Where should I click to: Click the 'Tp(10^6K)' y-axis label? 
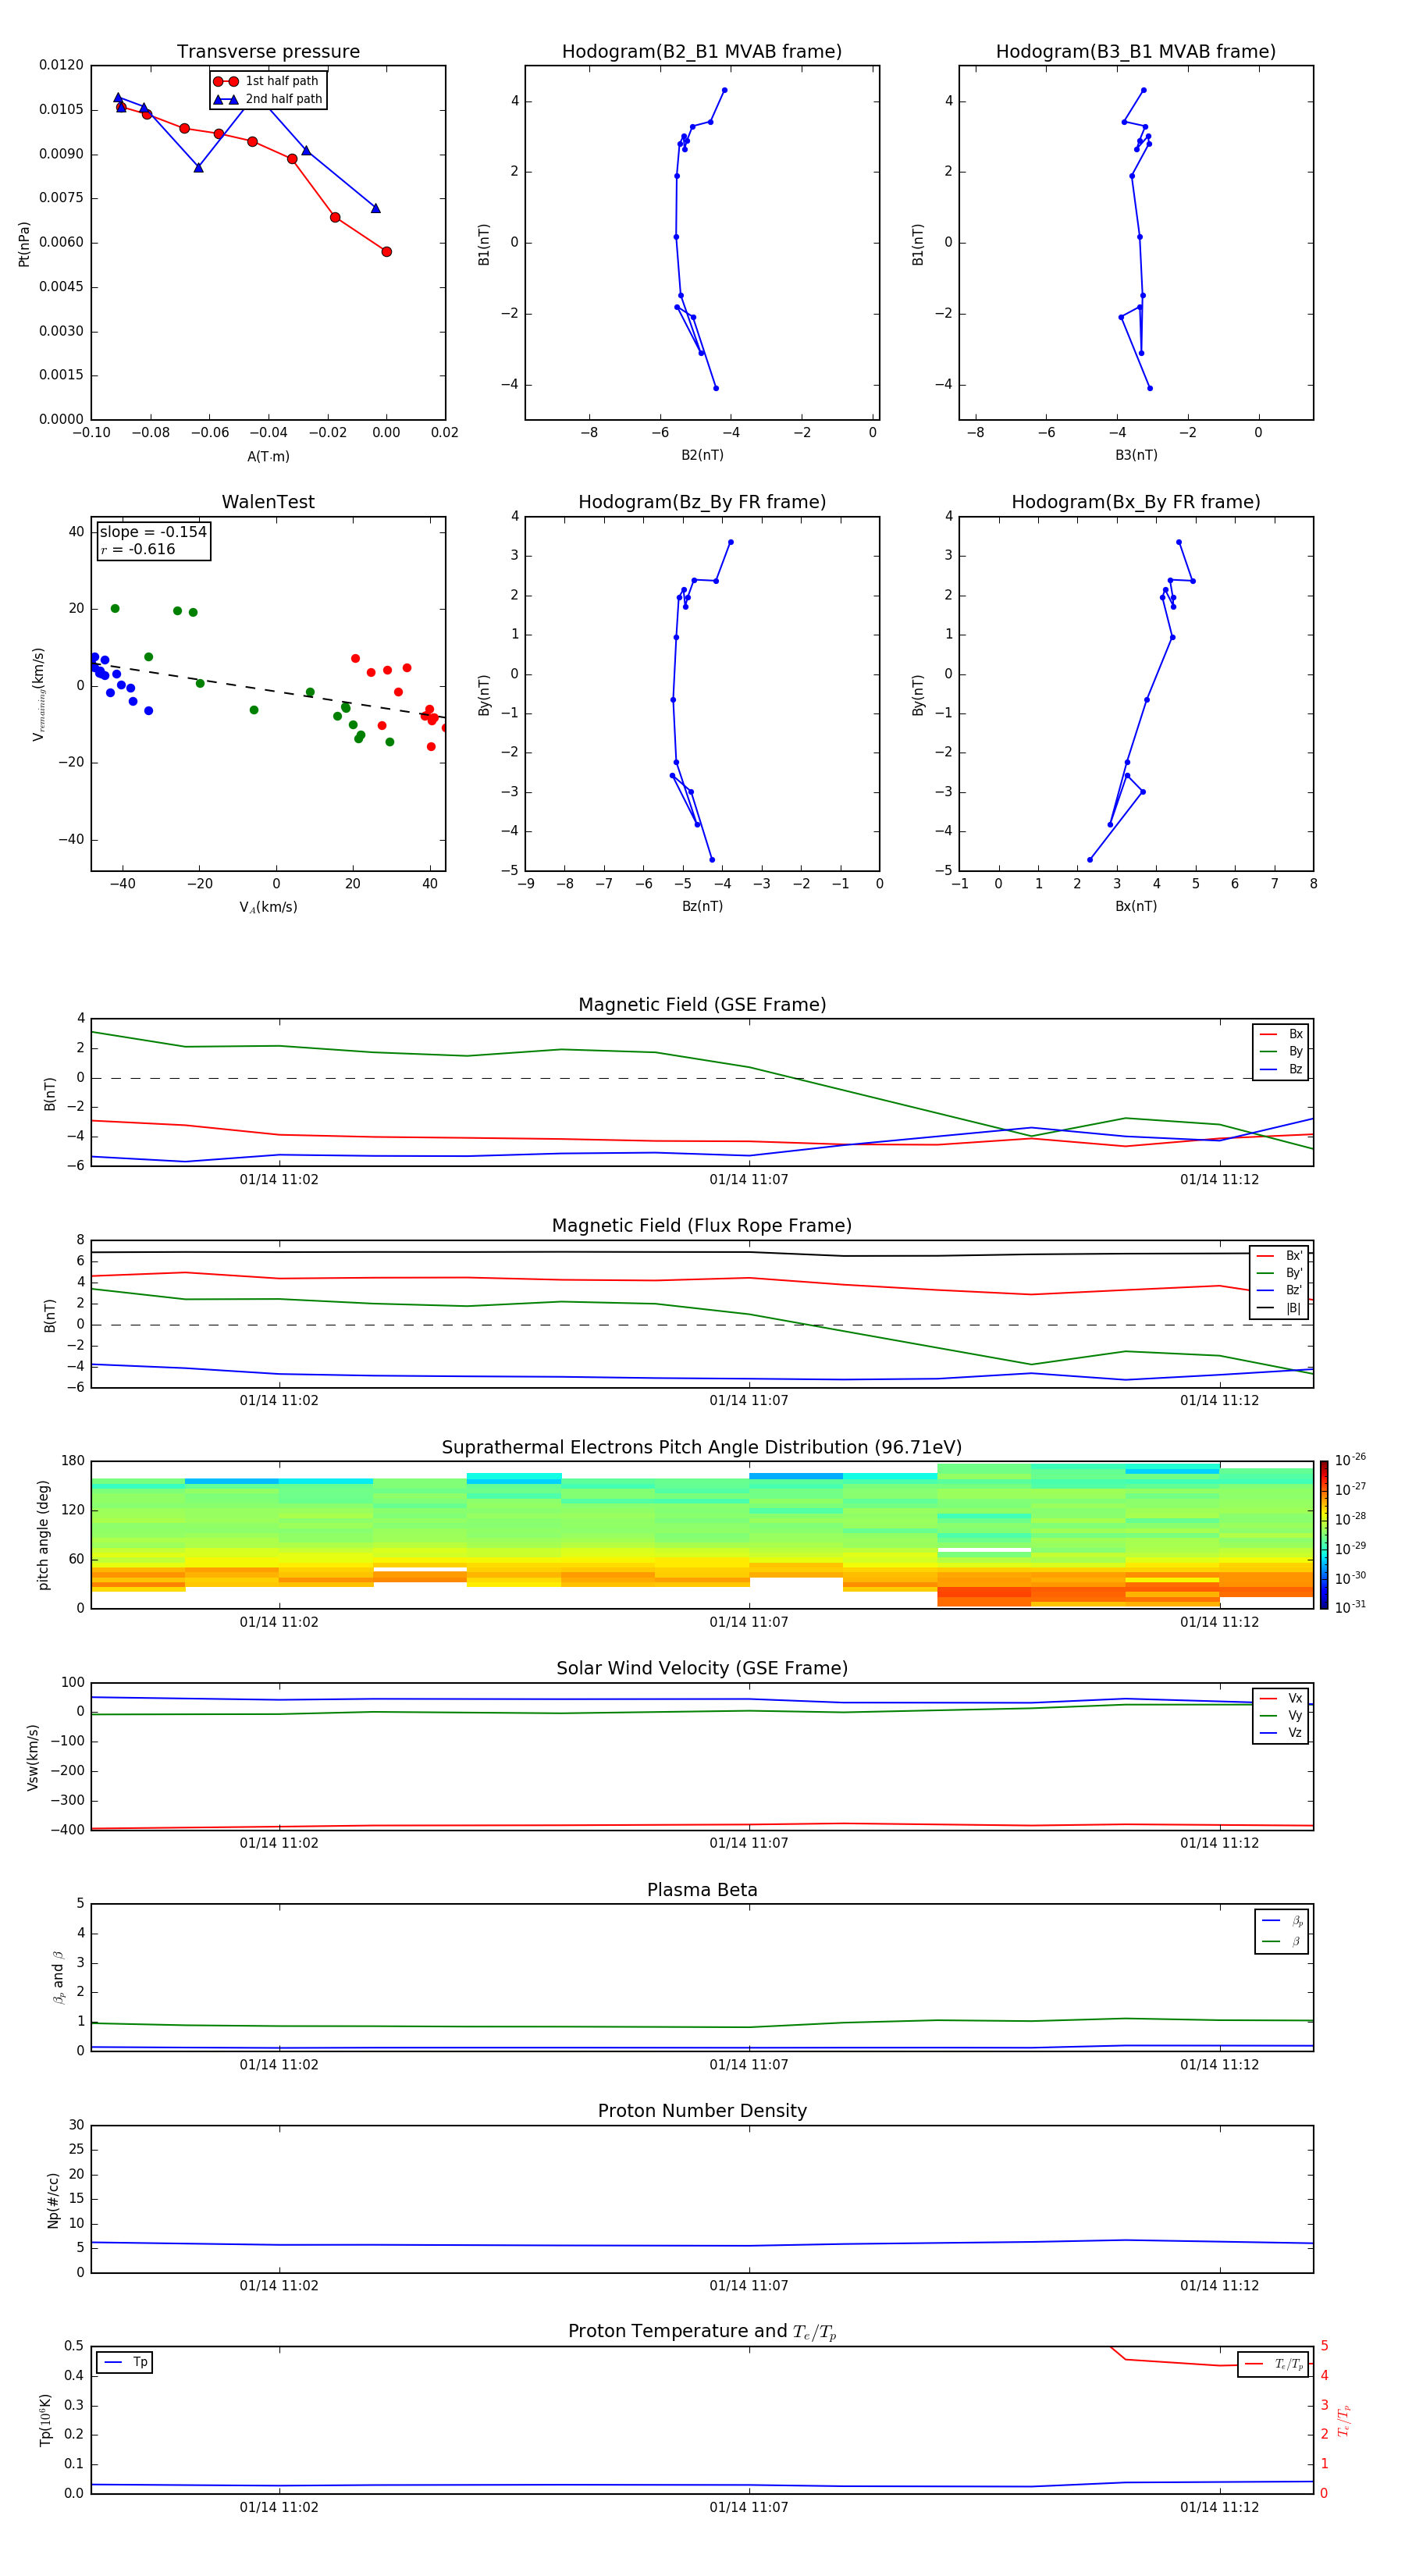point(45,2420)
